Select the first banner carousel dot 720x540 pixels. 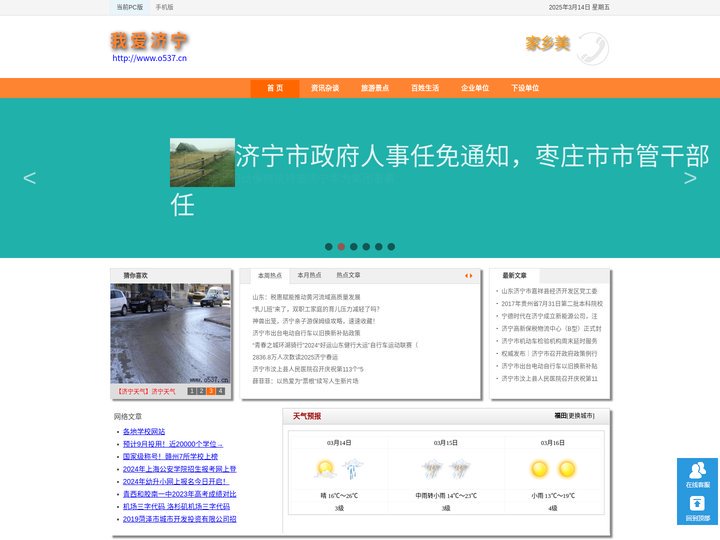[329, 247]
